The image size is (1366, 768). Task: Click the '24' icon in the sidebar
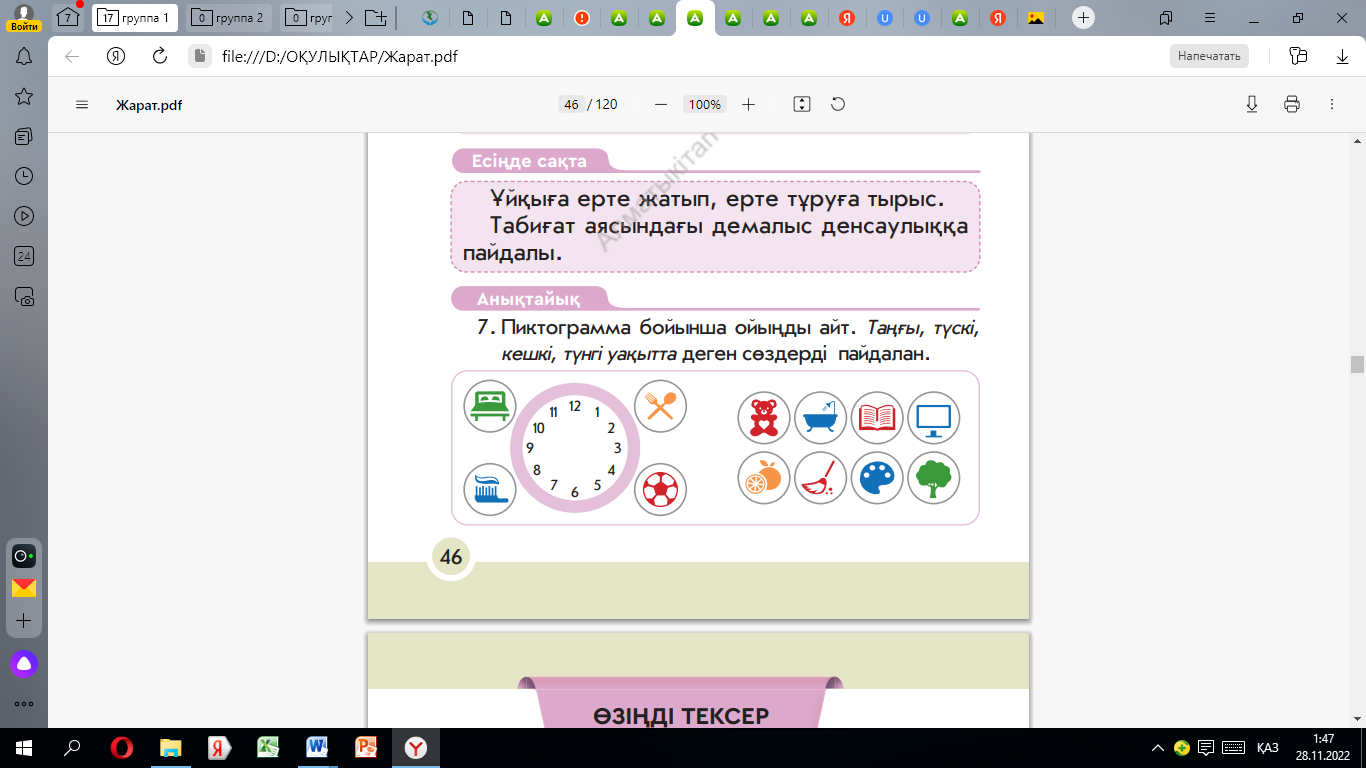pos(24,256)
